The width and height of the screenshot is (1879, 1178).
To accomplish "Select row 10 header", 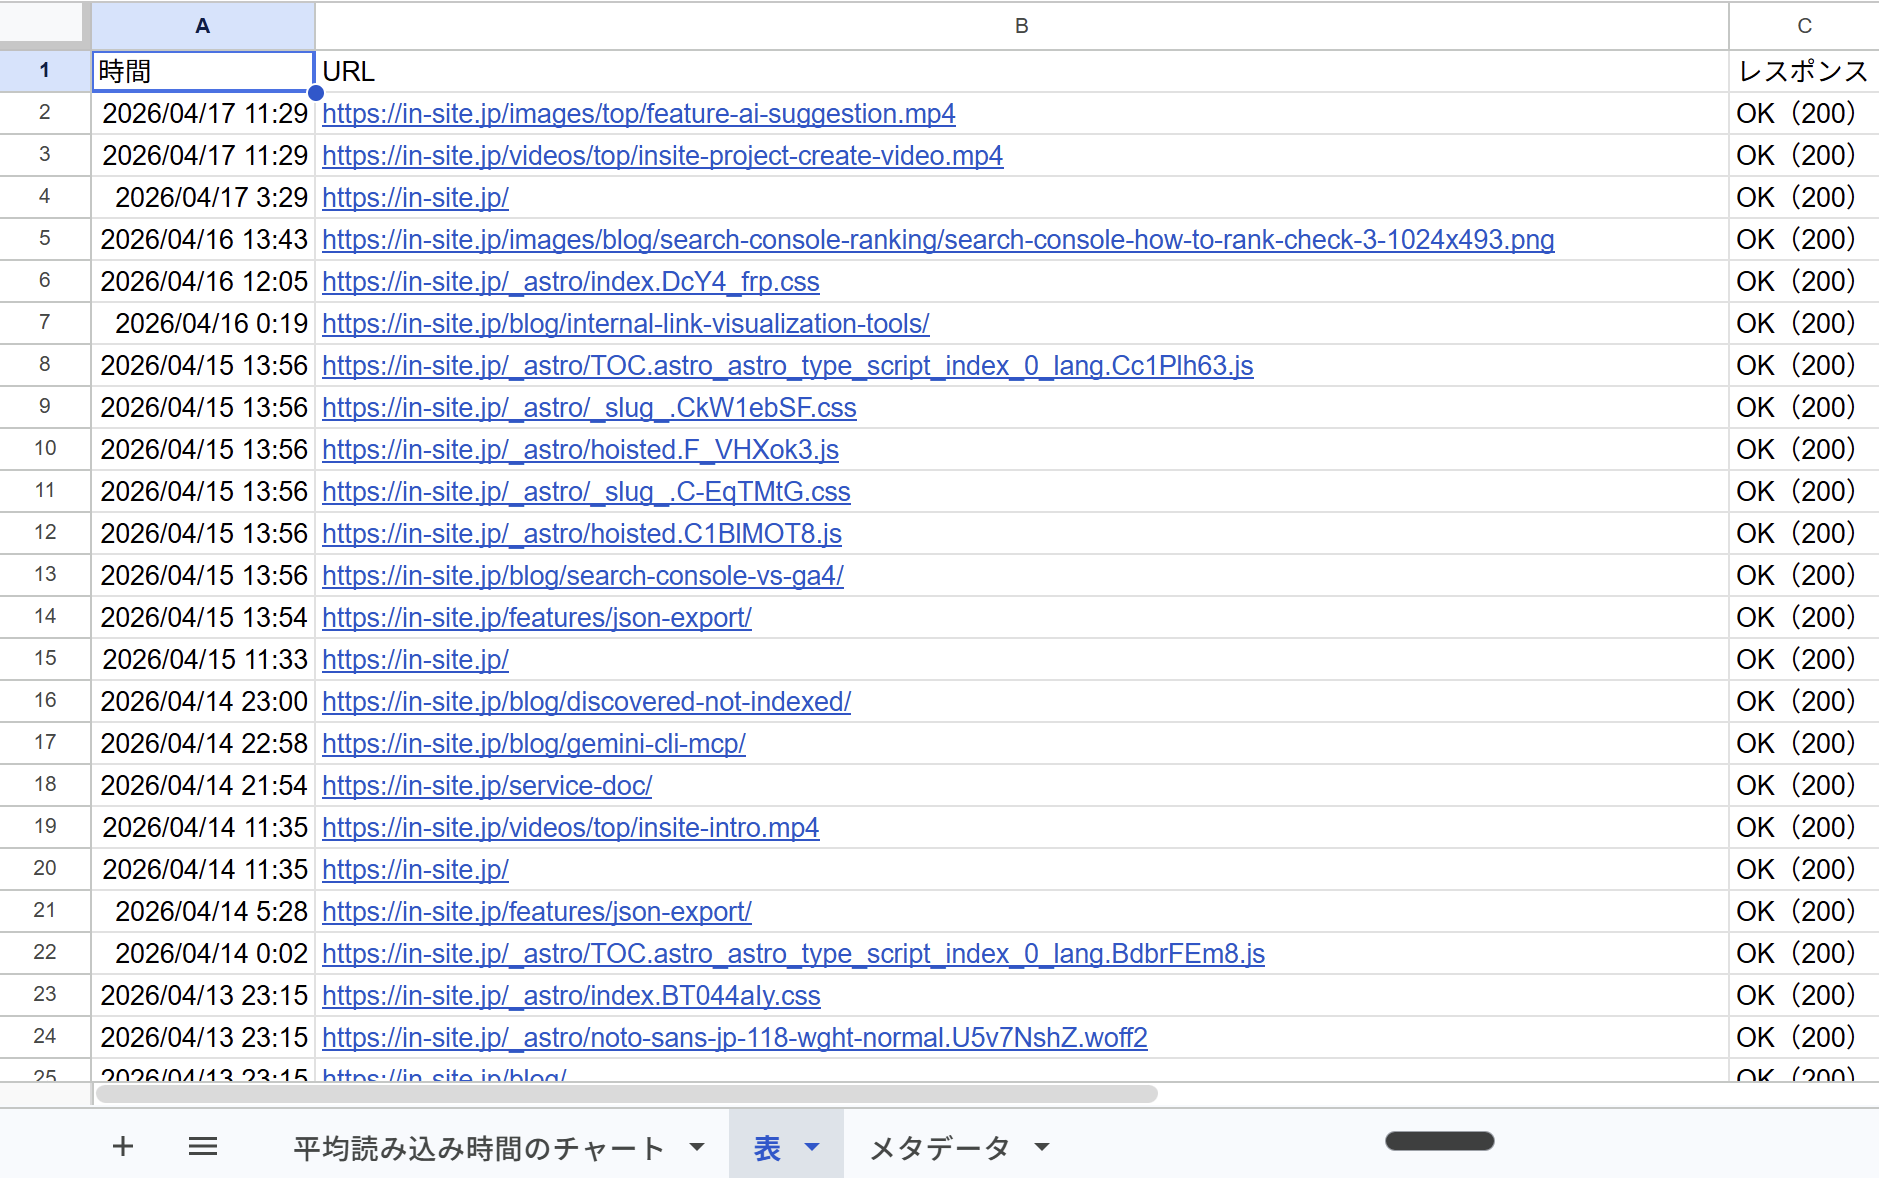I will click(45, 449).
